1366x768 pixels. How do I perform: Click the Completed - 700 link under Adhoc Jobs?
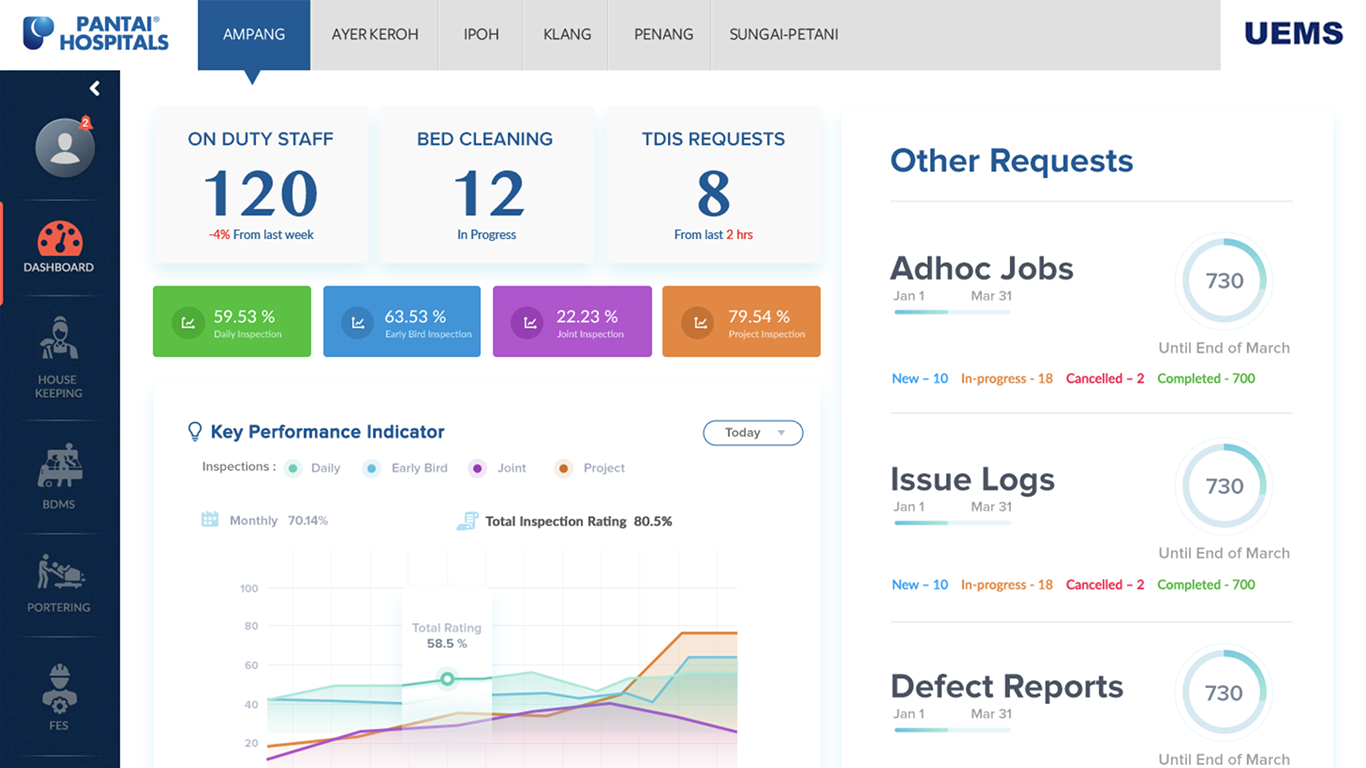click(1206, 379)
